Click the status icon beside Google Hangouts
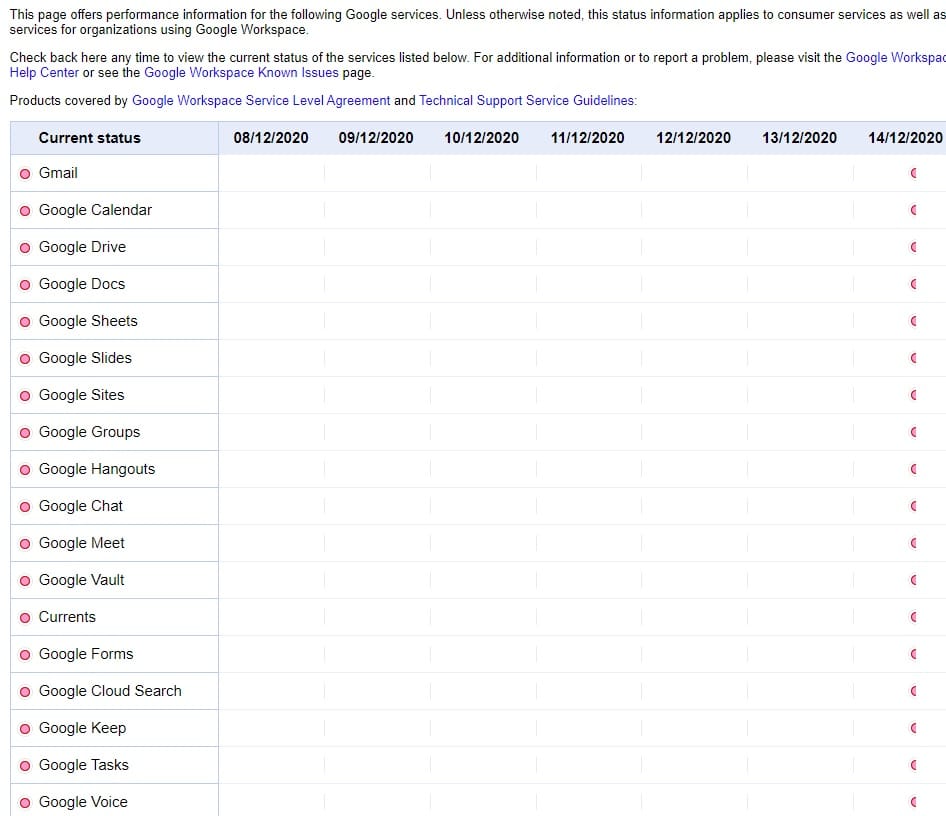 pos(25,470)
